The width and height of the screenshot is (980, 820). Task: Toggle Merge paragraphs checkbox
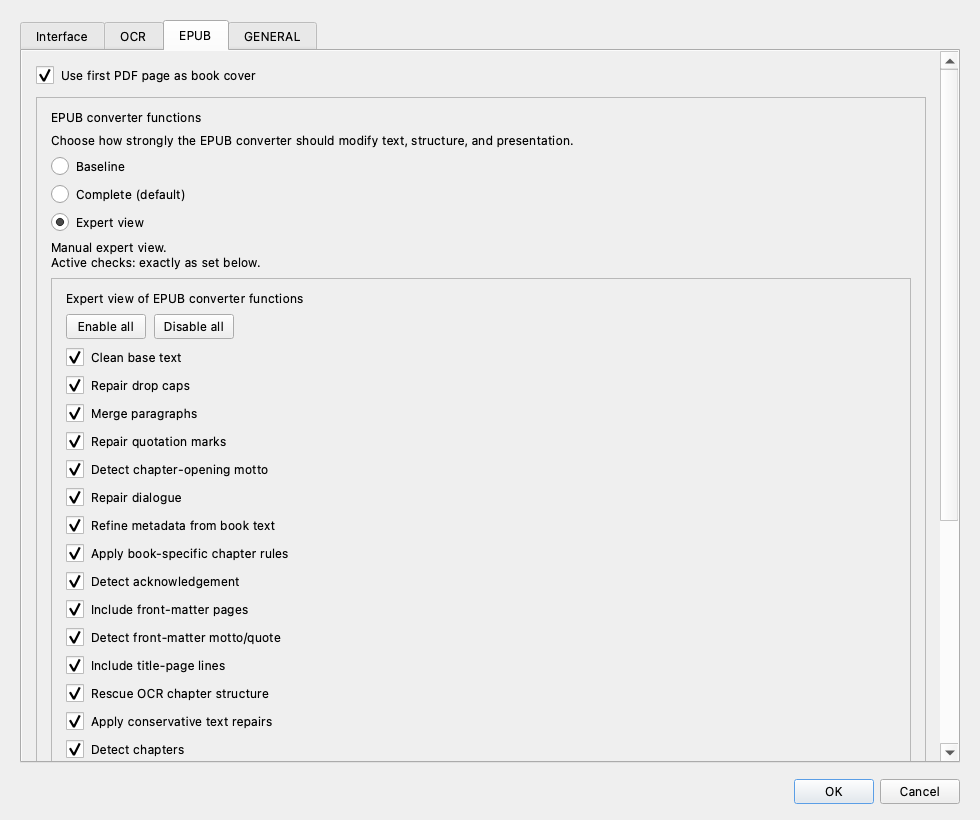coord(75,414)
